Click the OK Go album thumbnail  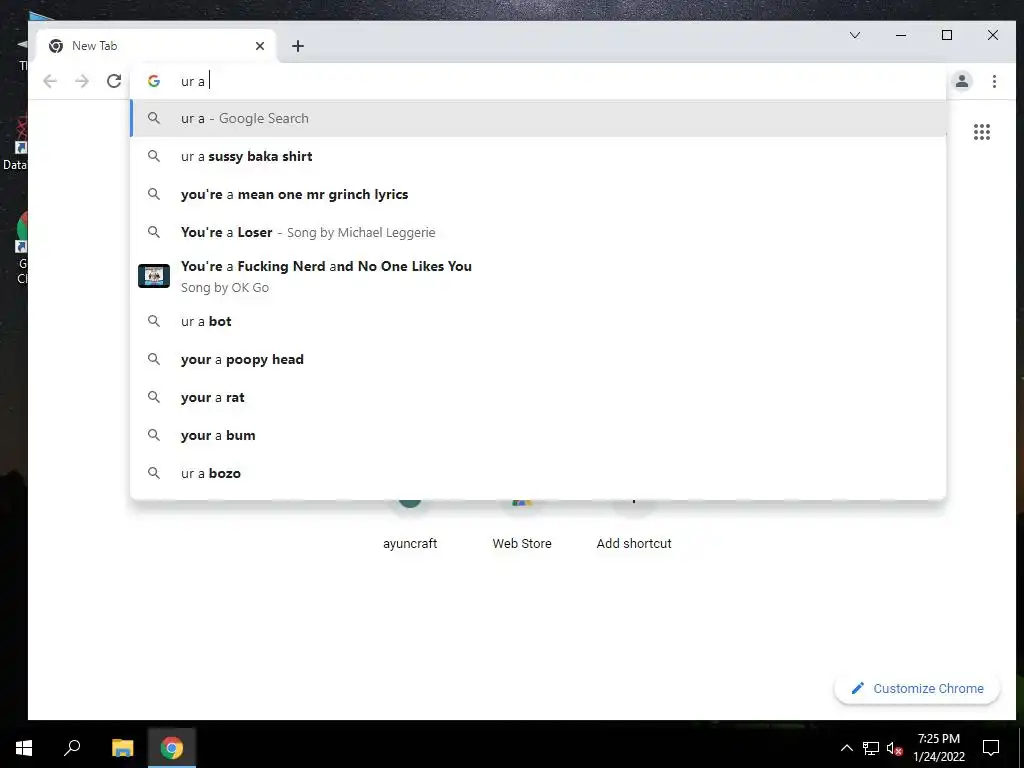coord(154,276)
